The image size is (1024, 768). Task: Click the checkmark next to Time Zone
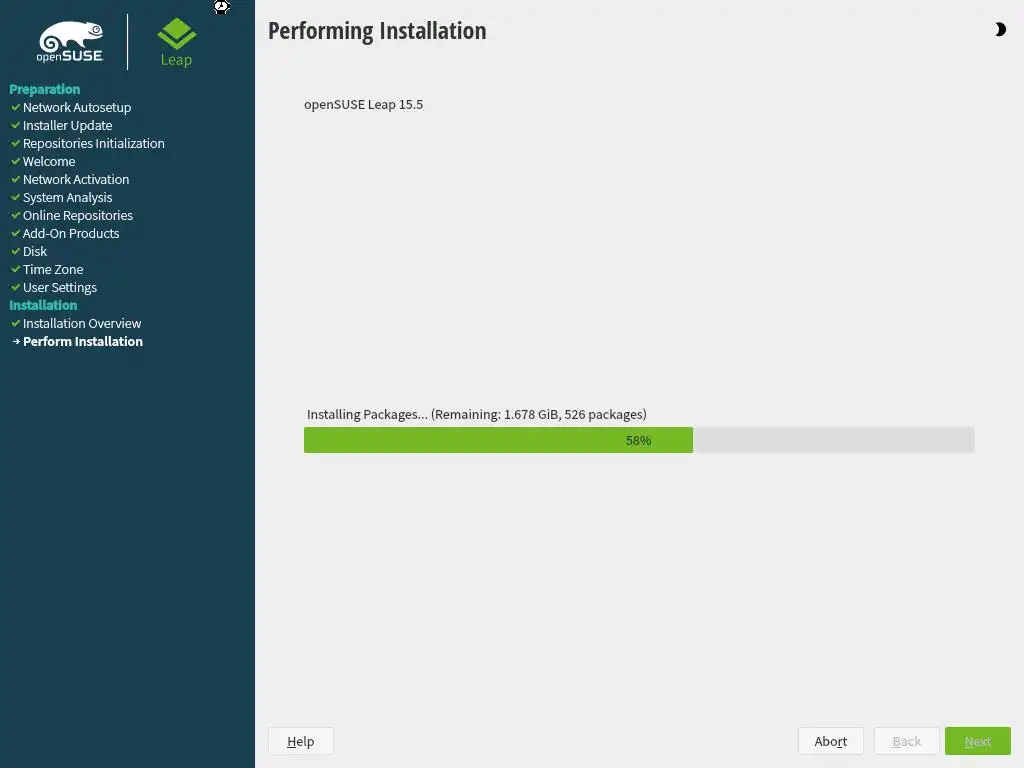pyautogui.click(x=15, y=268)
